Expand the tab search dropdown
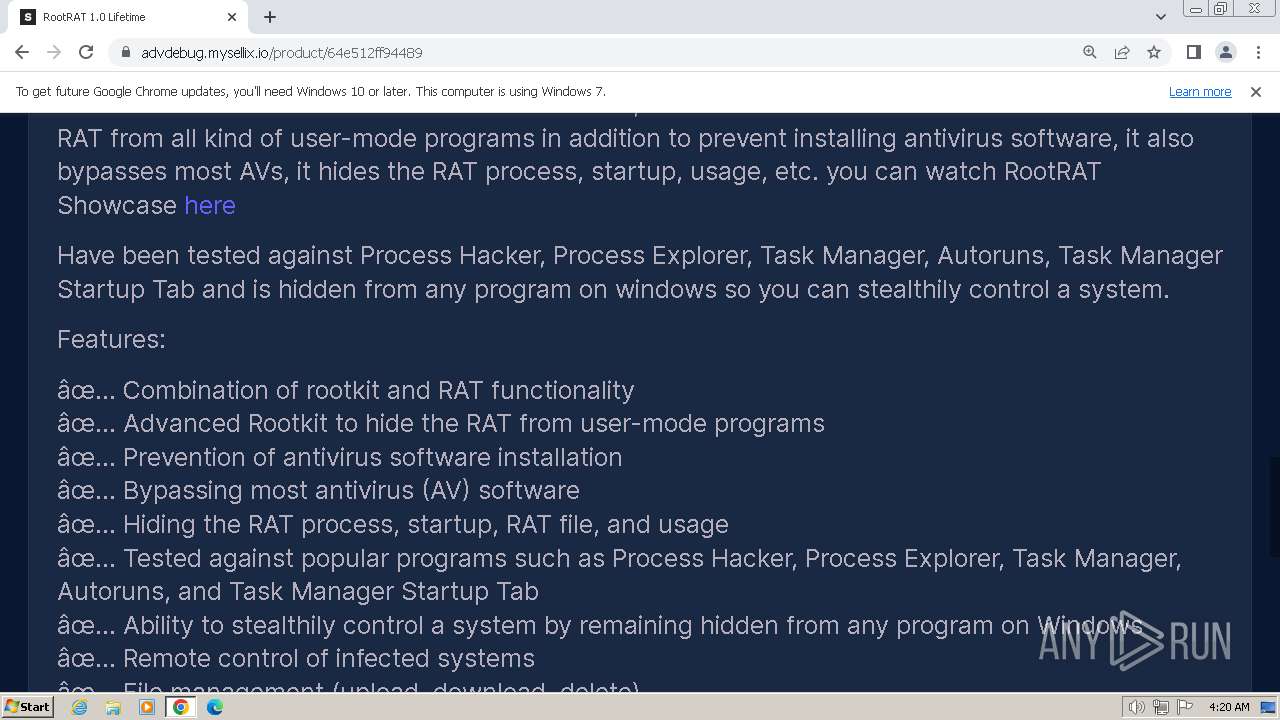Image resolution: width=1280 pixels, height=720 pixels. (1160, 17)
